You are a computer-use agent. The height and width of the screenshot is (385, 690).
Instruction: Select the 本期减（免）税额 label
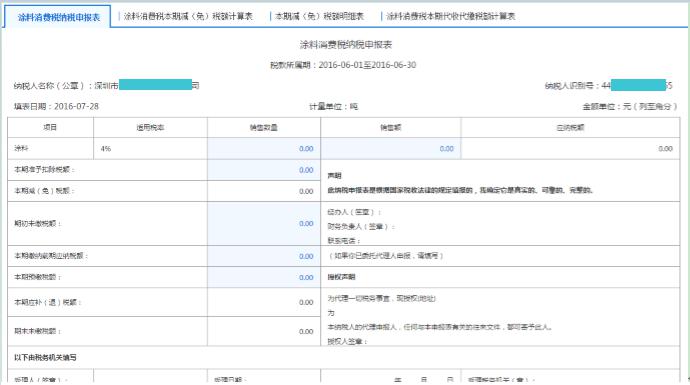pos(44,191)
